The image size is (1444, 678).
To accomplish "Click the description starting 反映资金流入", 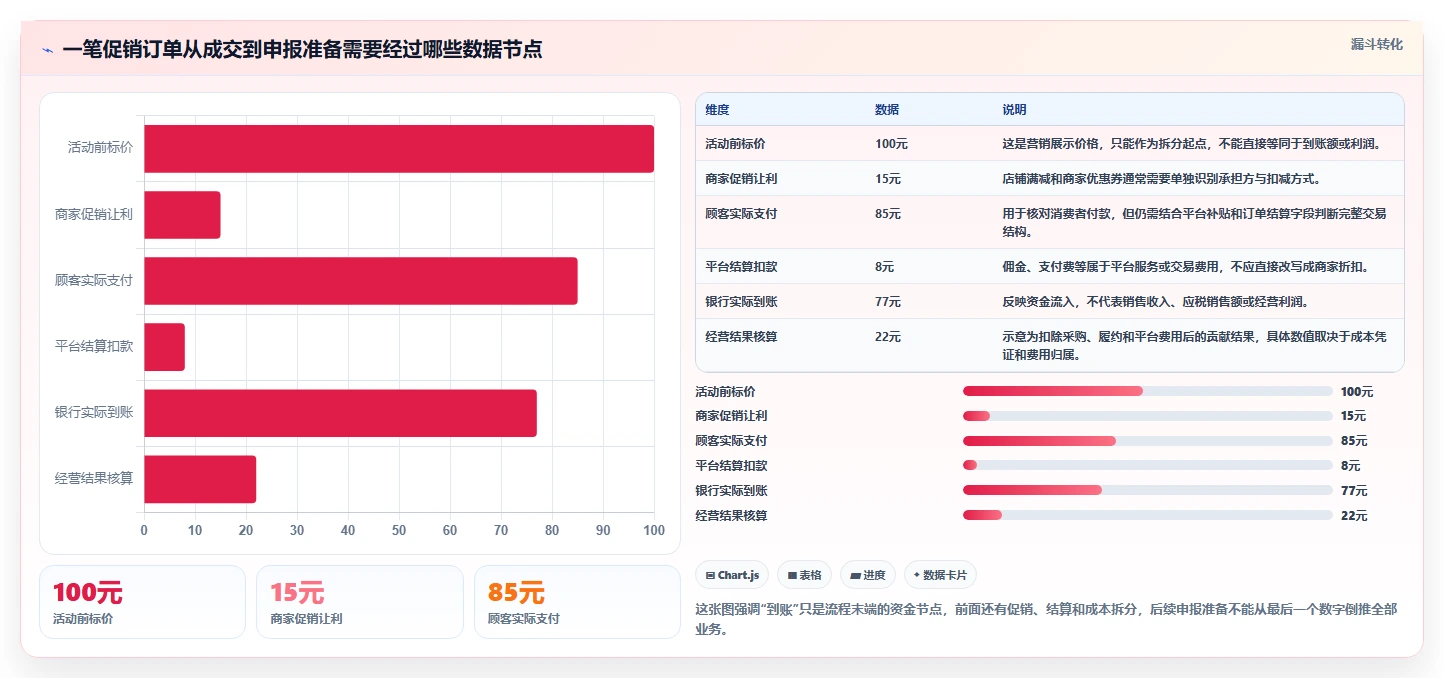I will tap(1156, 301).
